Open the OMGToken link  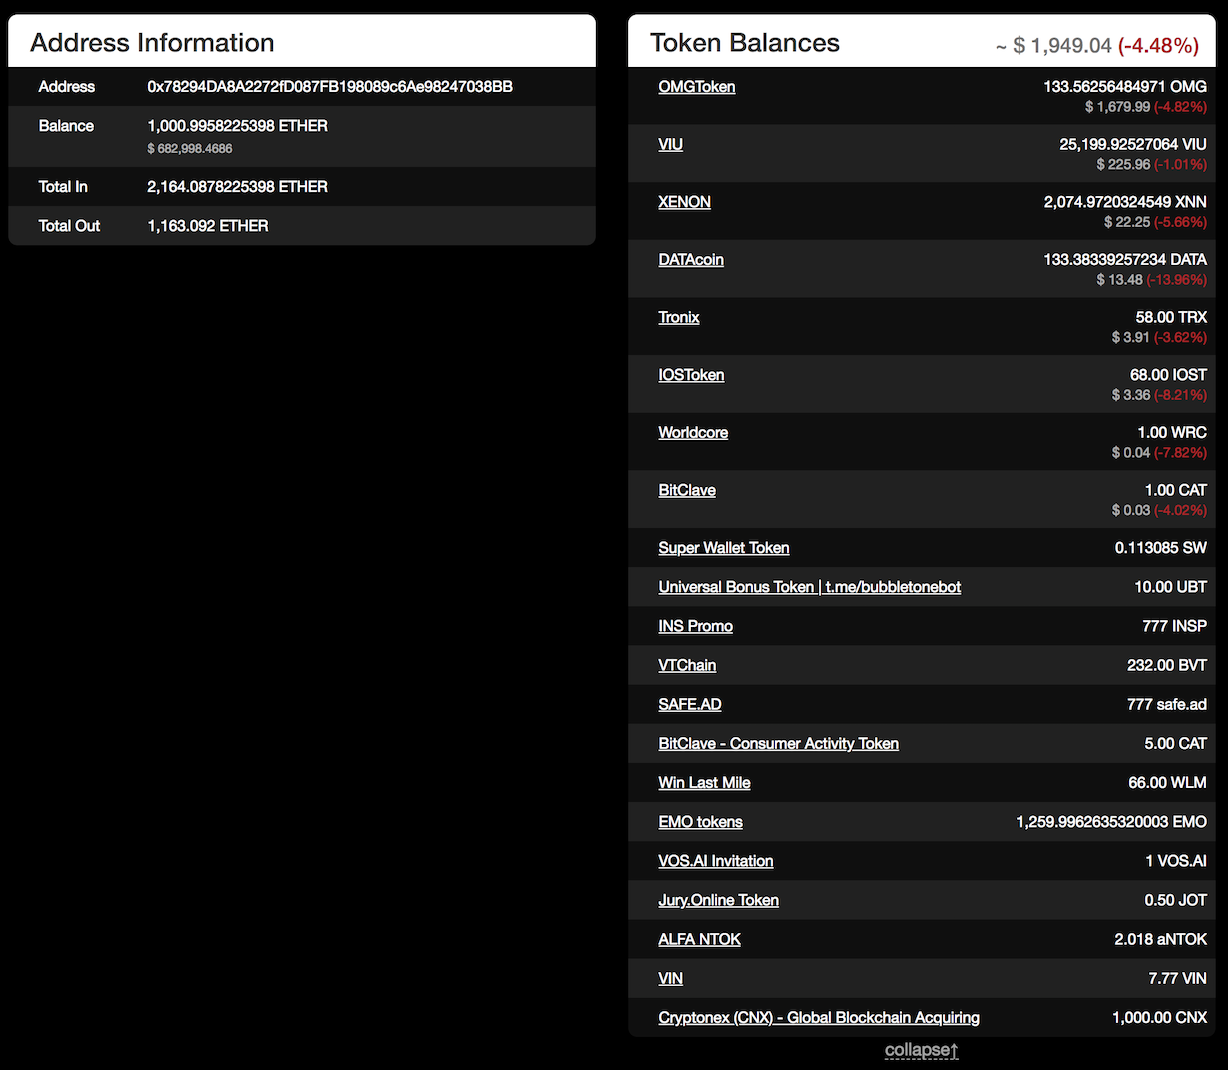click(696, 87)
